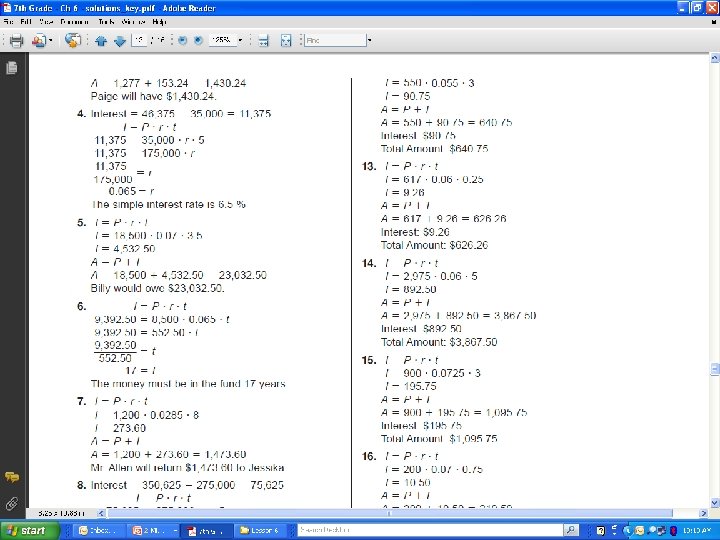Image resolution: width=720 pixels, height=540 pixels.
Task: Switch to the Adobe Reader taskbar button
Action: tap(207, 531)
